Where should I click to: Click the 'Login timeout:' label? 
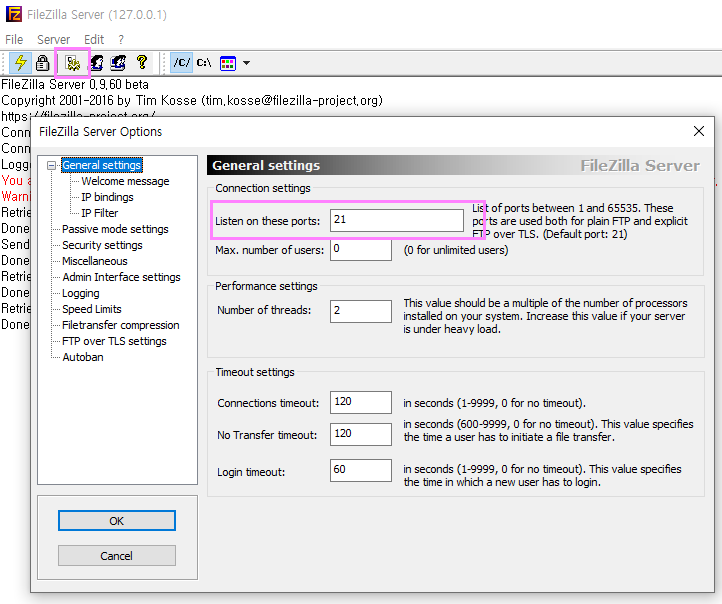pos(251,472)
